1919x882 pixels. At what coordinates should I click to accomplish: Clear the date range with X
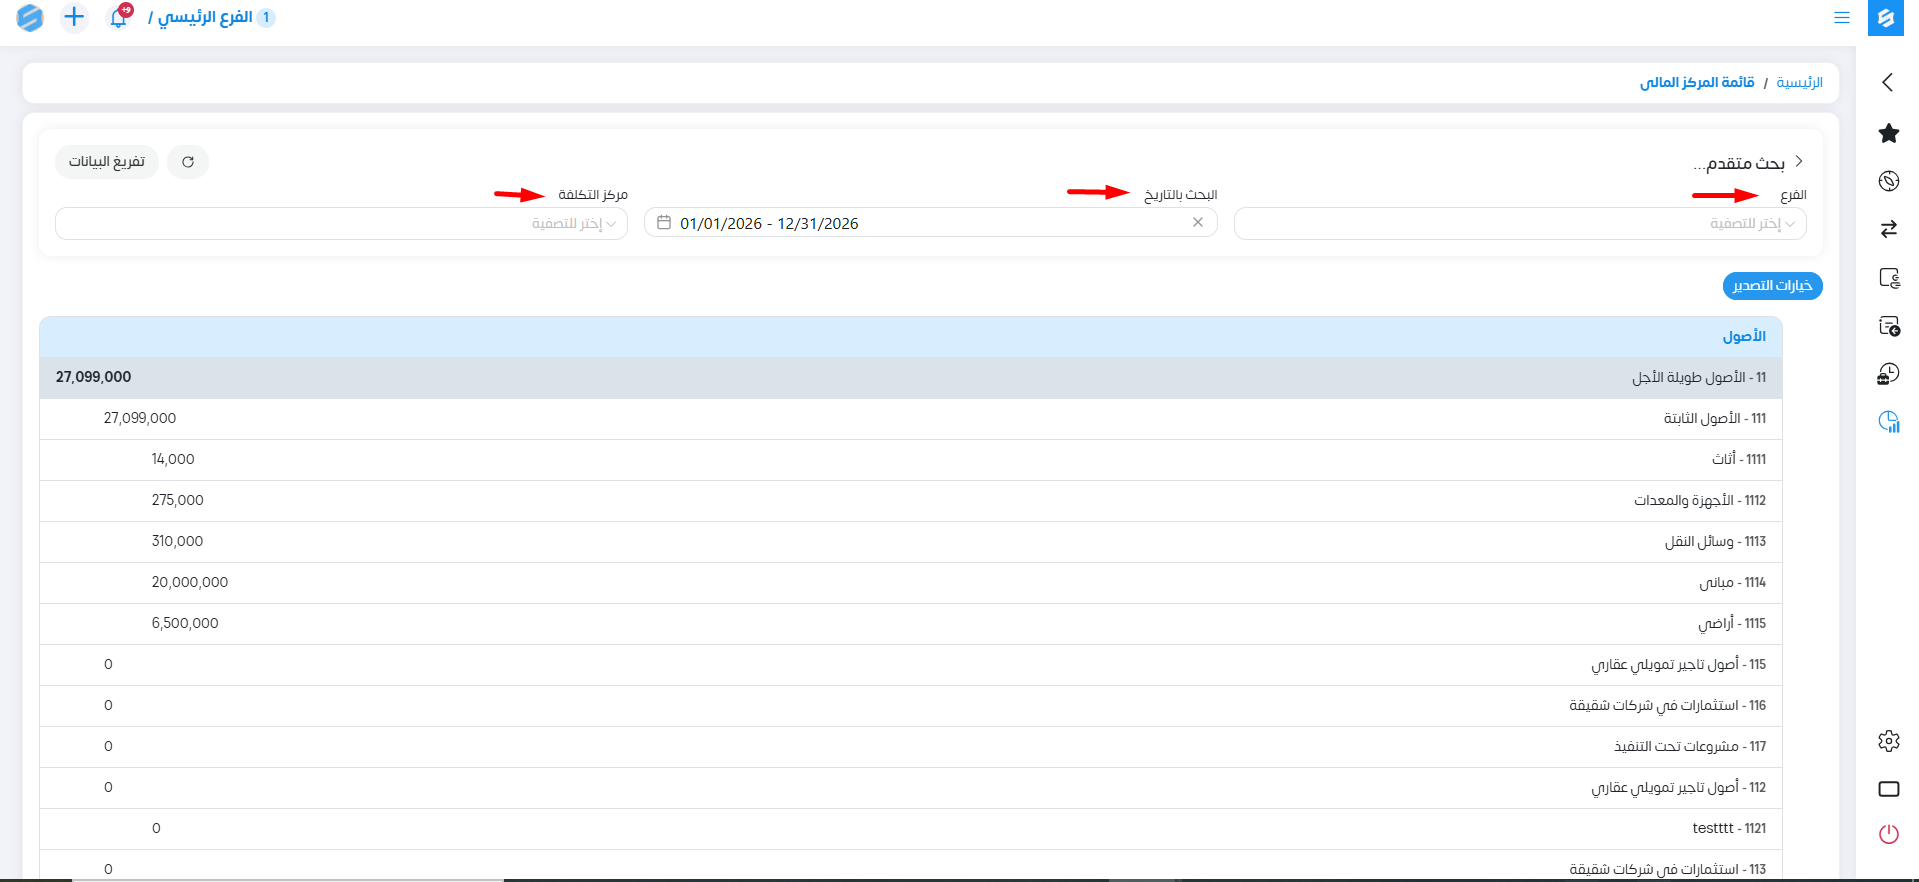pos(1197,223)
